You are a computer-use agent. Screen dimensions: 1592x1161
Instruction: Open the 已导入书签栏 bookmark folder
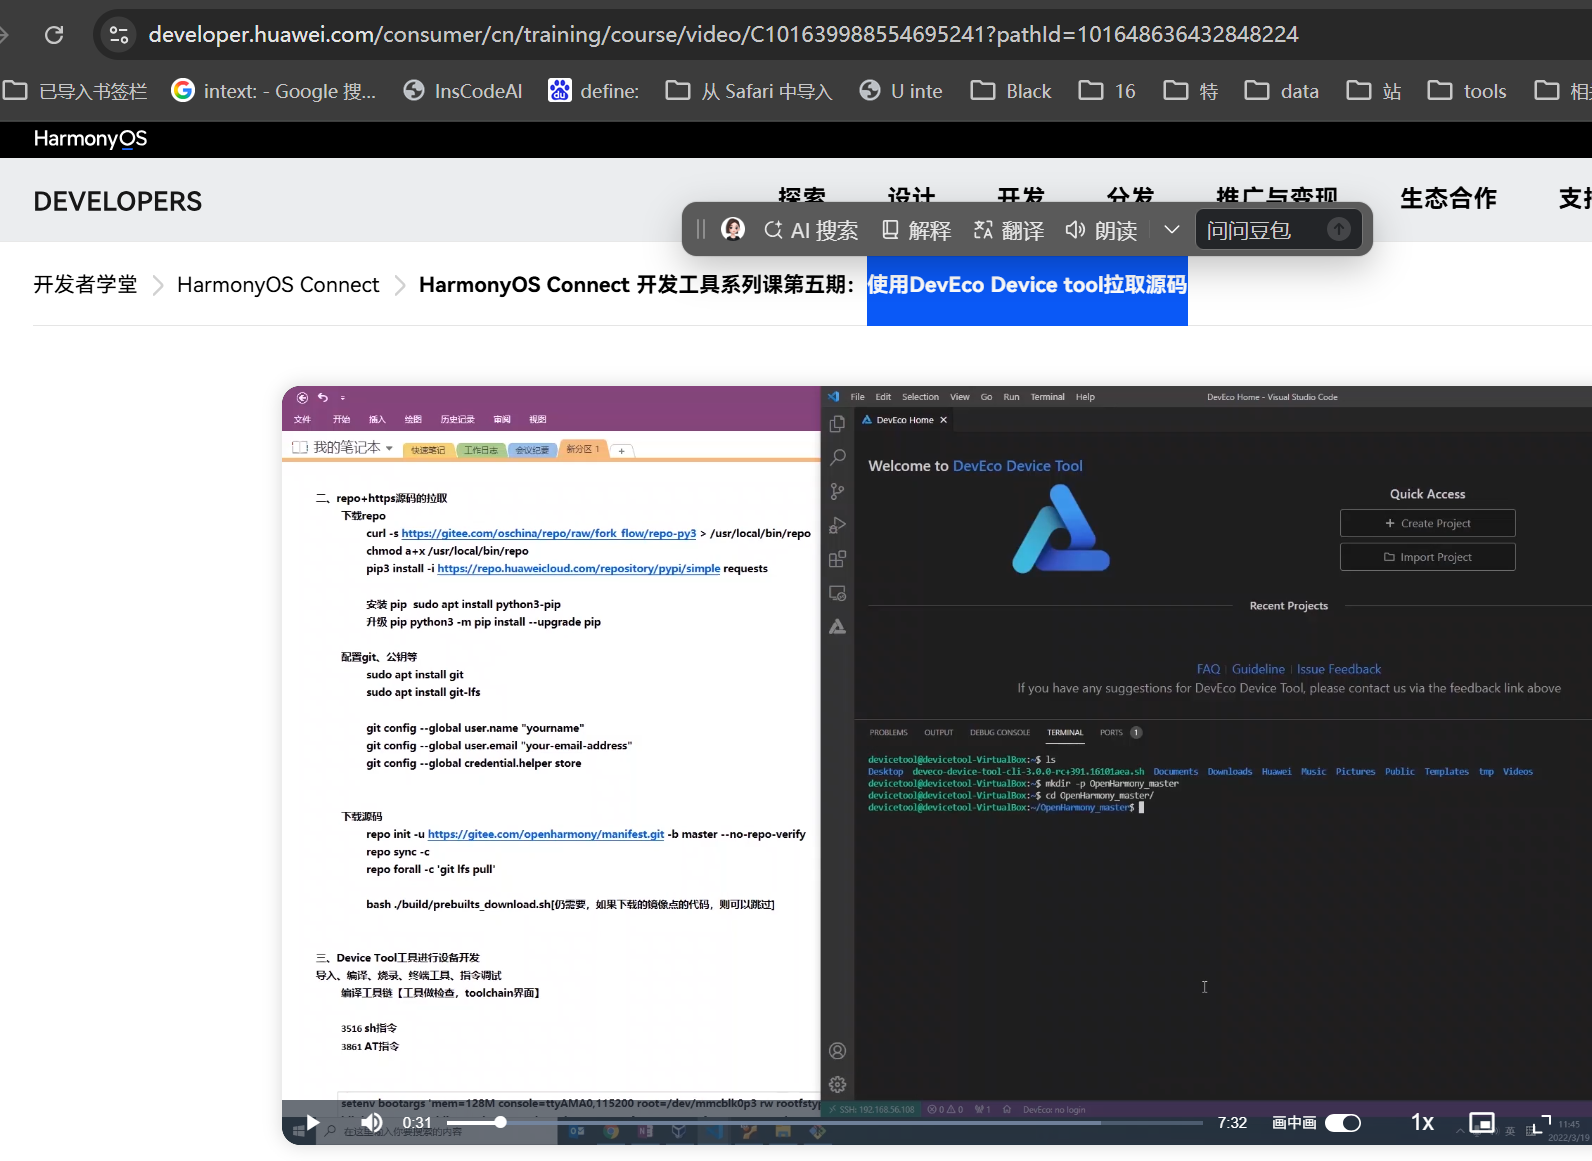click(75, 91)
